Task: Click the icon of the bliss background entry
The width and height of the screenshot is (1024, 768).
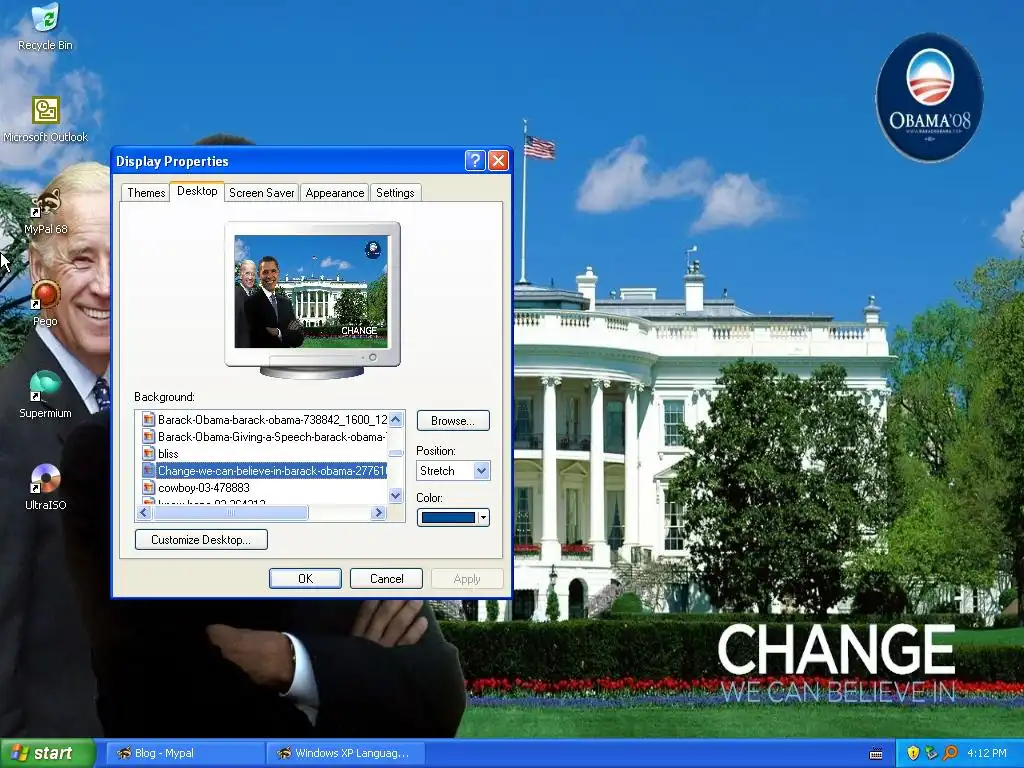Action: (149, 454)
